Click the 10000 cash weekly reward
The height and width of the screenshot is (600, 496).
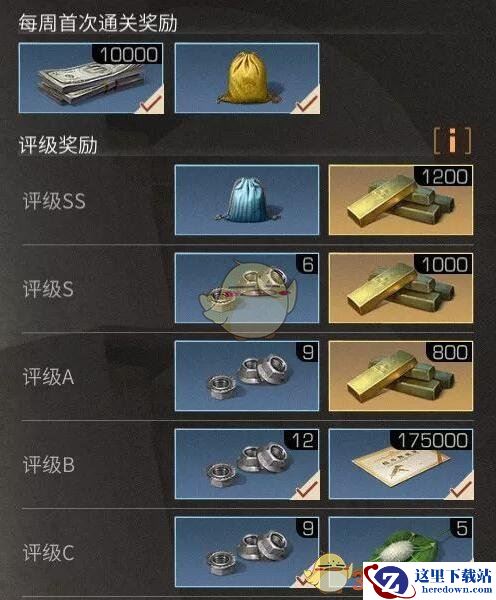pyautogui.click(x=91, y=78)
